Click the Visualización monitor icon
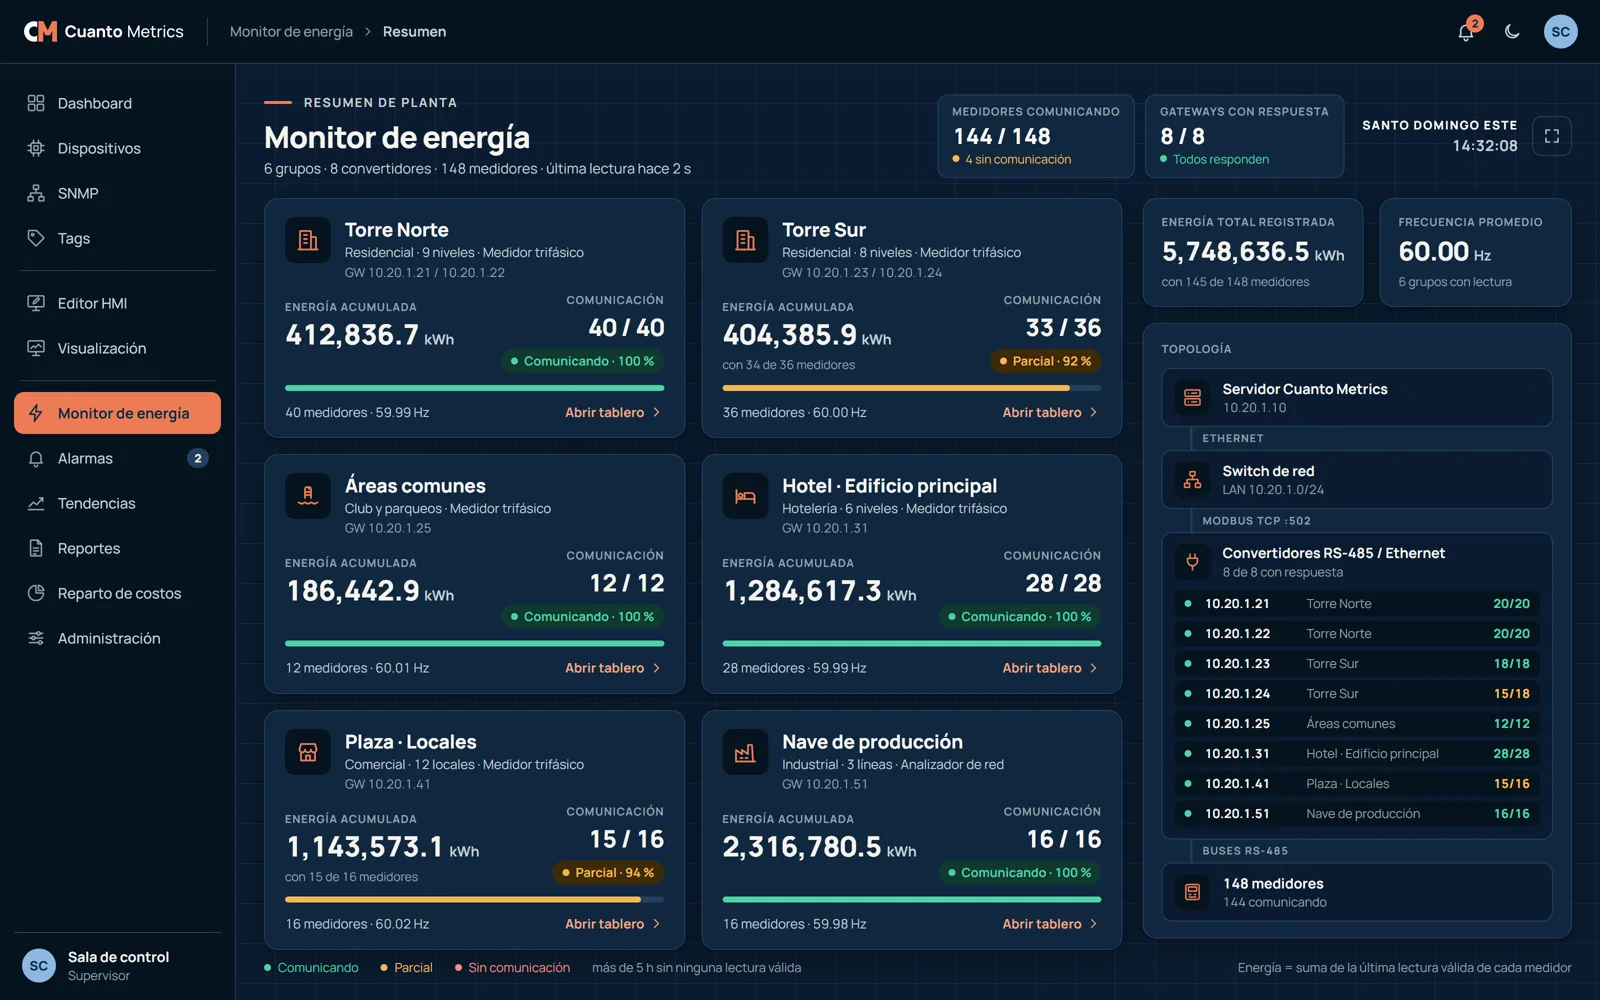The width and height of the screenshot is (1600, 1000). pyautogui.click(x=36, y=348)
